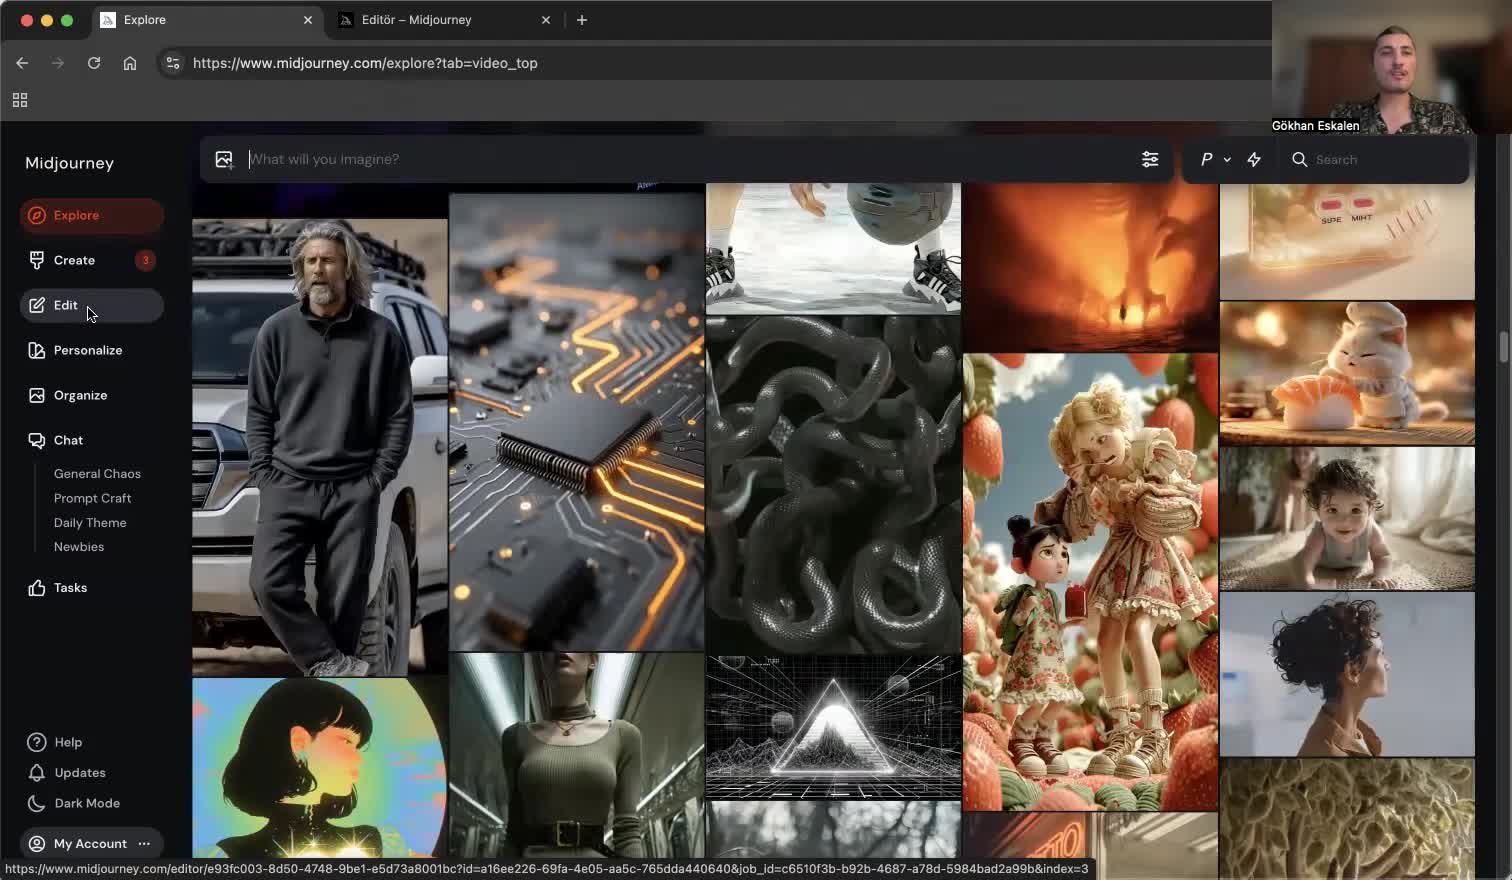Open a new browser tab

pos(582,20)
